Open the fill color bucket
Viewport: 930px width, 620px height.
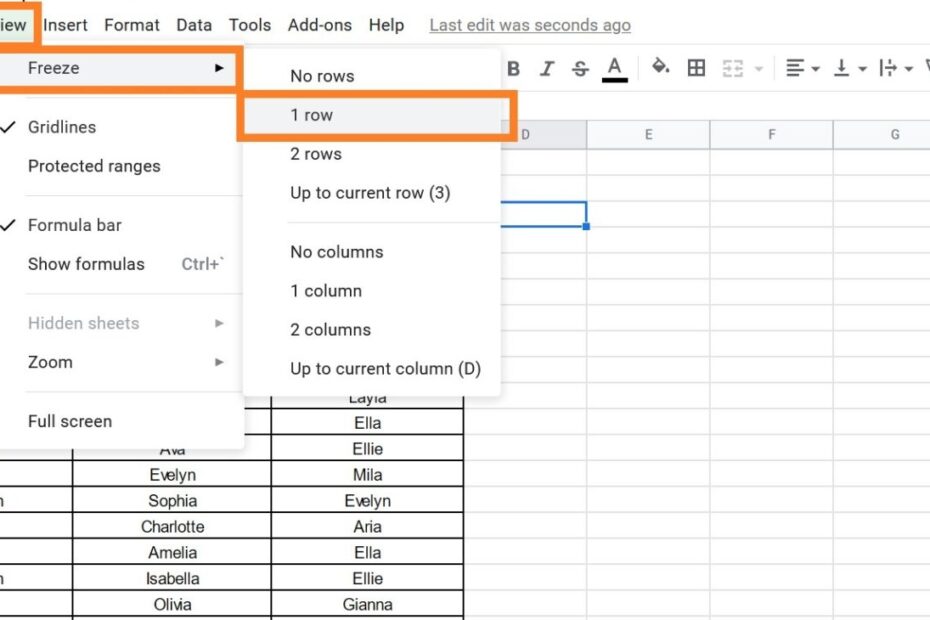point(660,68)
